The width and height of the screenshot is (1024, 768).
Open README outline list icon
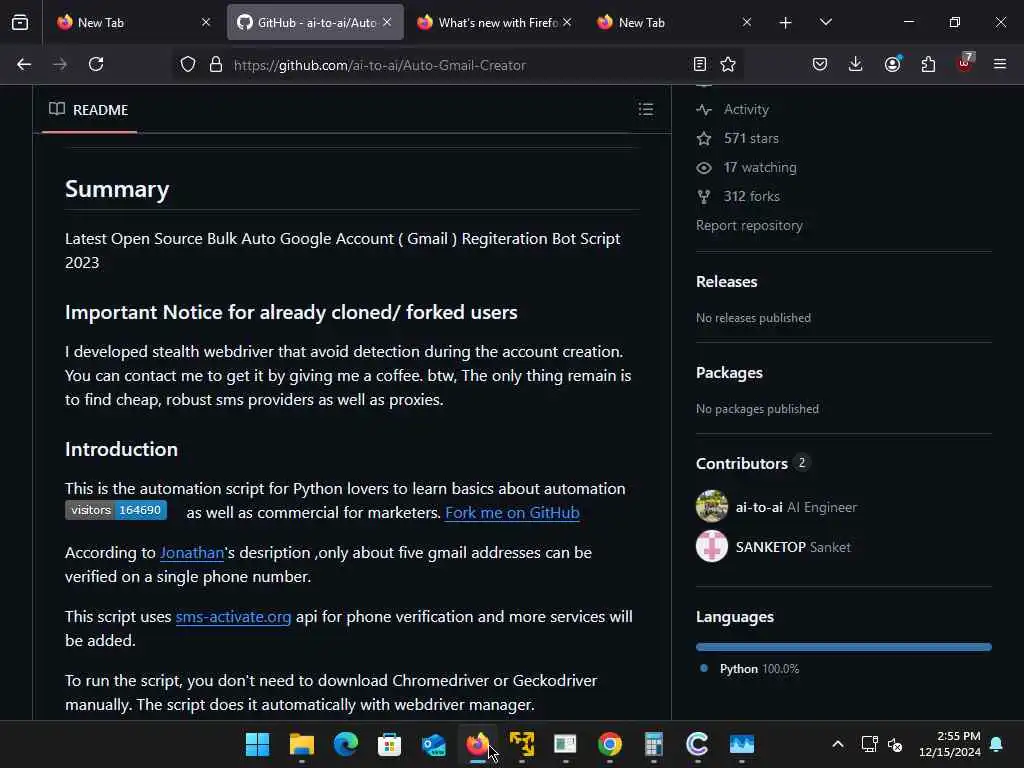click(x=645, y=109)
